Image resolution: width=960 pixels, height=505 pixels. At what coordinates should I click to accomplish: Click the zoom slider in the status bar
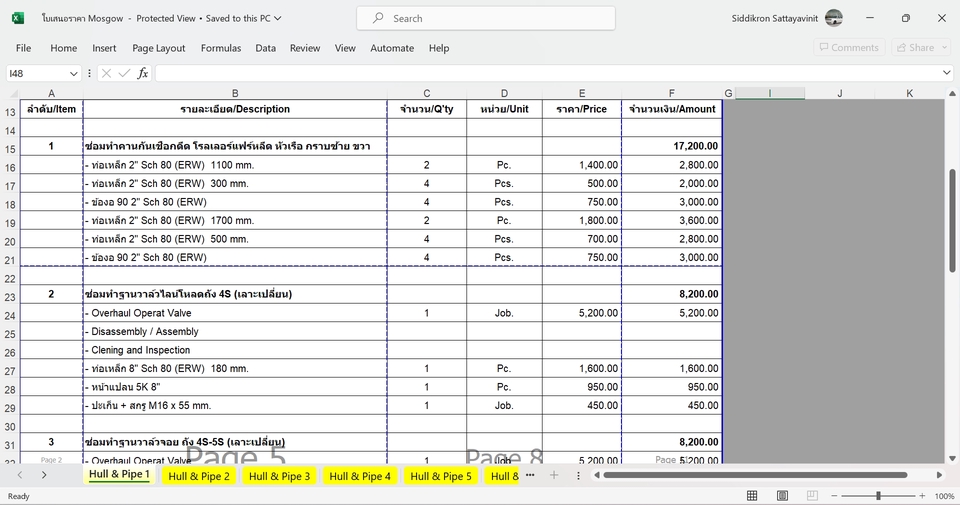879,496
